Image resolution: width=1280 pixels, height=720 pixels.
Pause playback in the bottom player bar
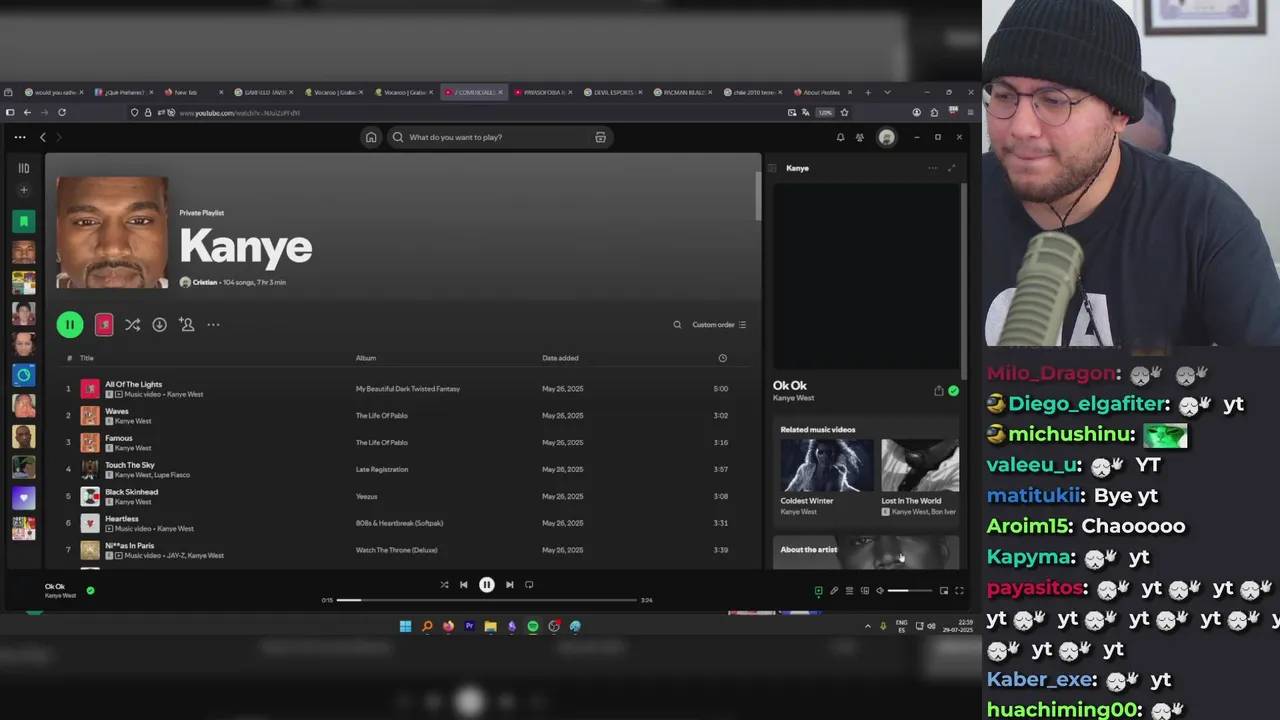[x=486, y=585]
